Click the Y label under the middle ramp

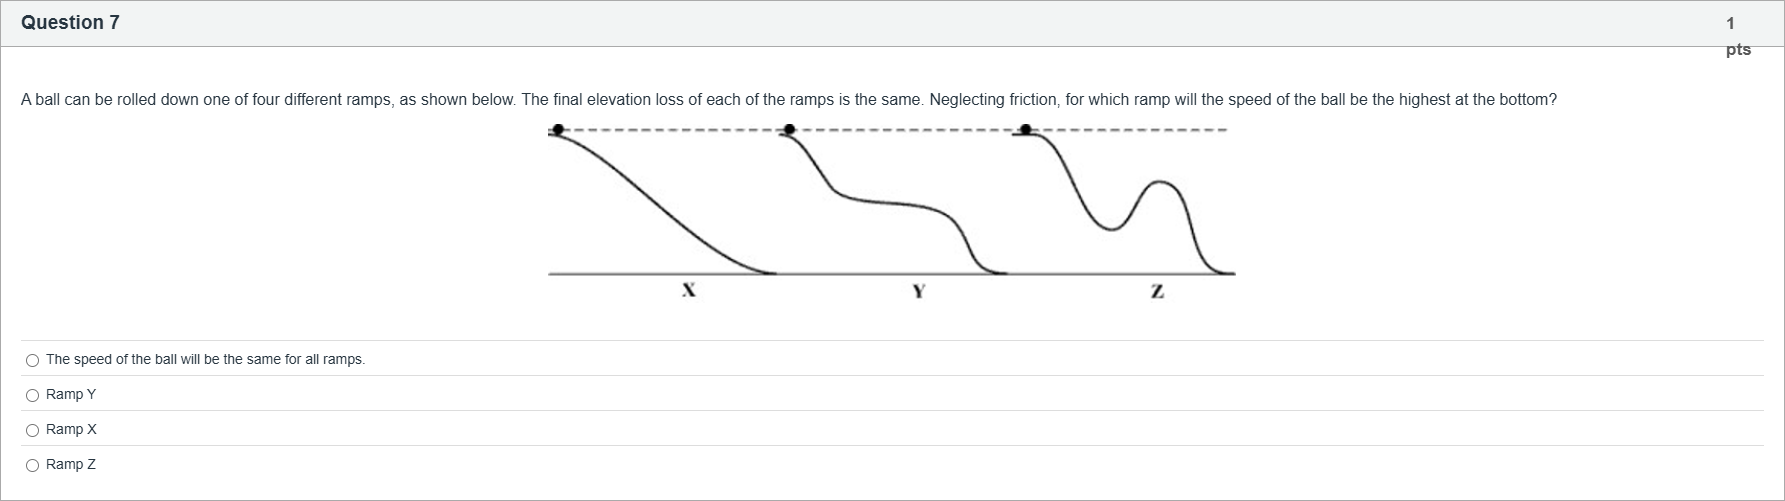(x=919, y=291)
